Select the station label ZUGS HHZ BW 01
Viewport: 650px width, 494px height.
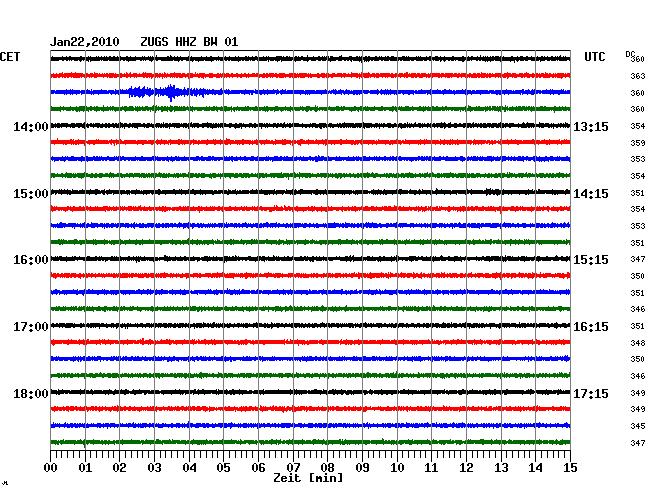coord(189,42)
